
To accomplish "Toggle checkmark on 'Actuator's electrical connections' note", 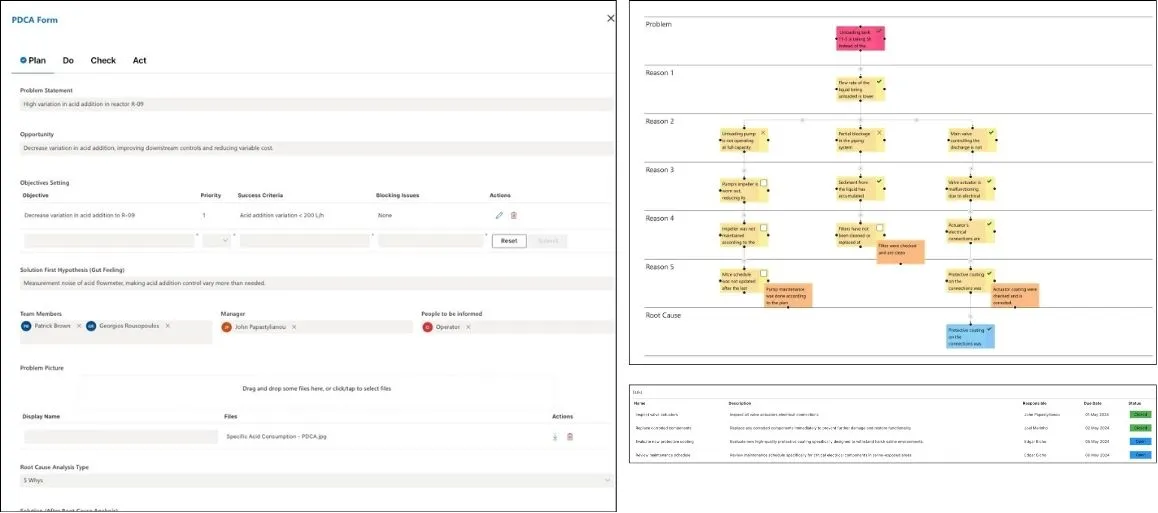I will coord(990,224).
